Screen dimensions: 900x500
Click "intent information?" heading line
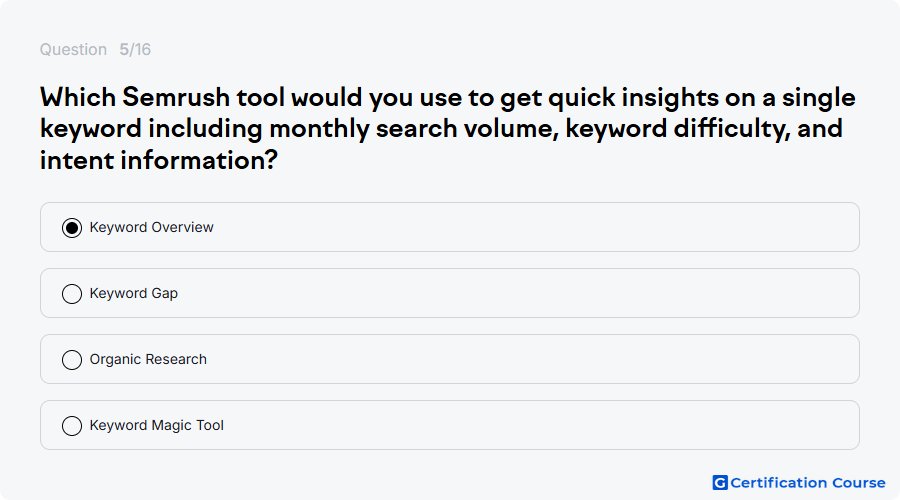159,160
